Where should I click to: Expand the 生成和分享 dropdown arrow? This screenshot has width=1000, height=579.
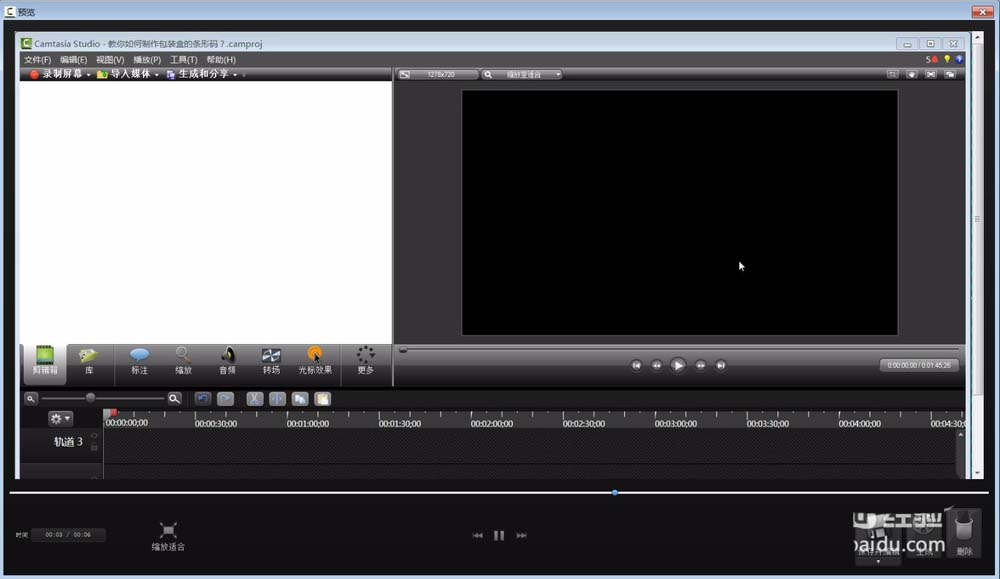coord(235,75)
